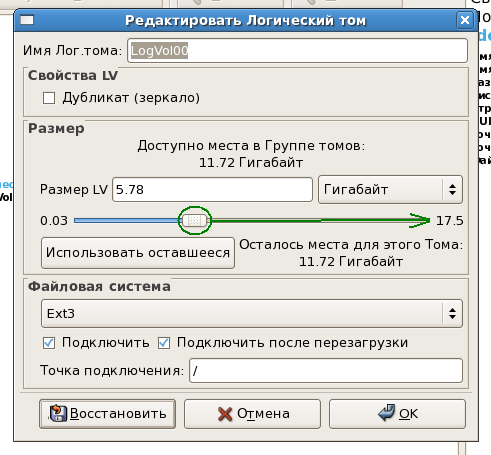
Task: Click the Имя Лог.тома name field
Action: pyautogui.click(x=297, y=51)
